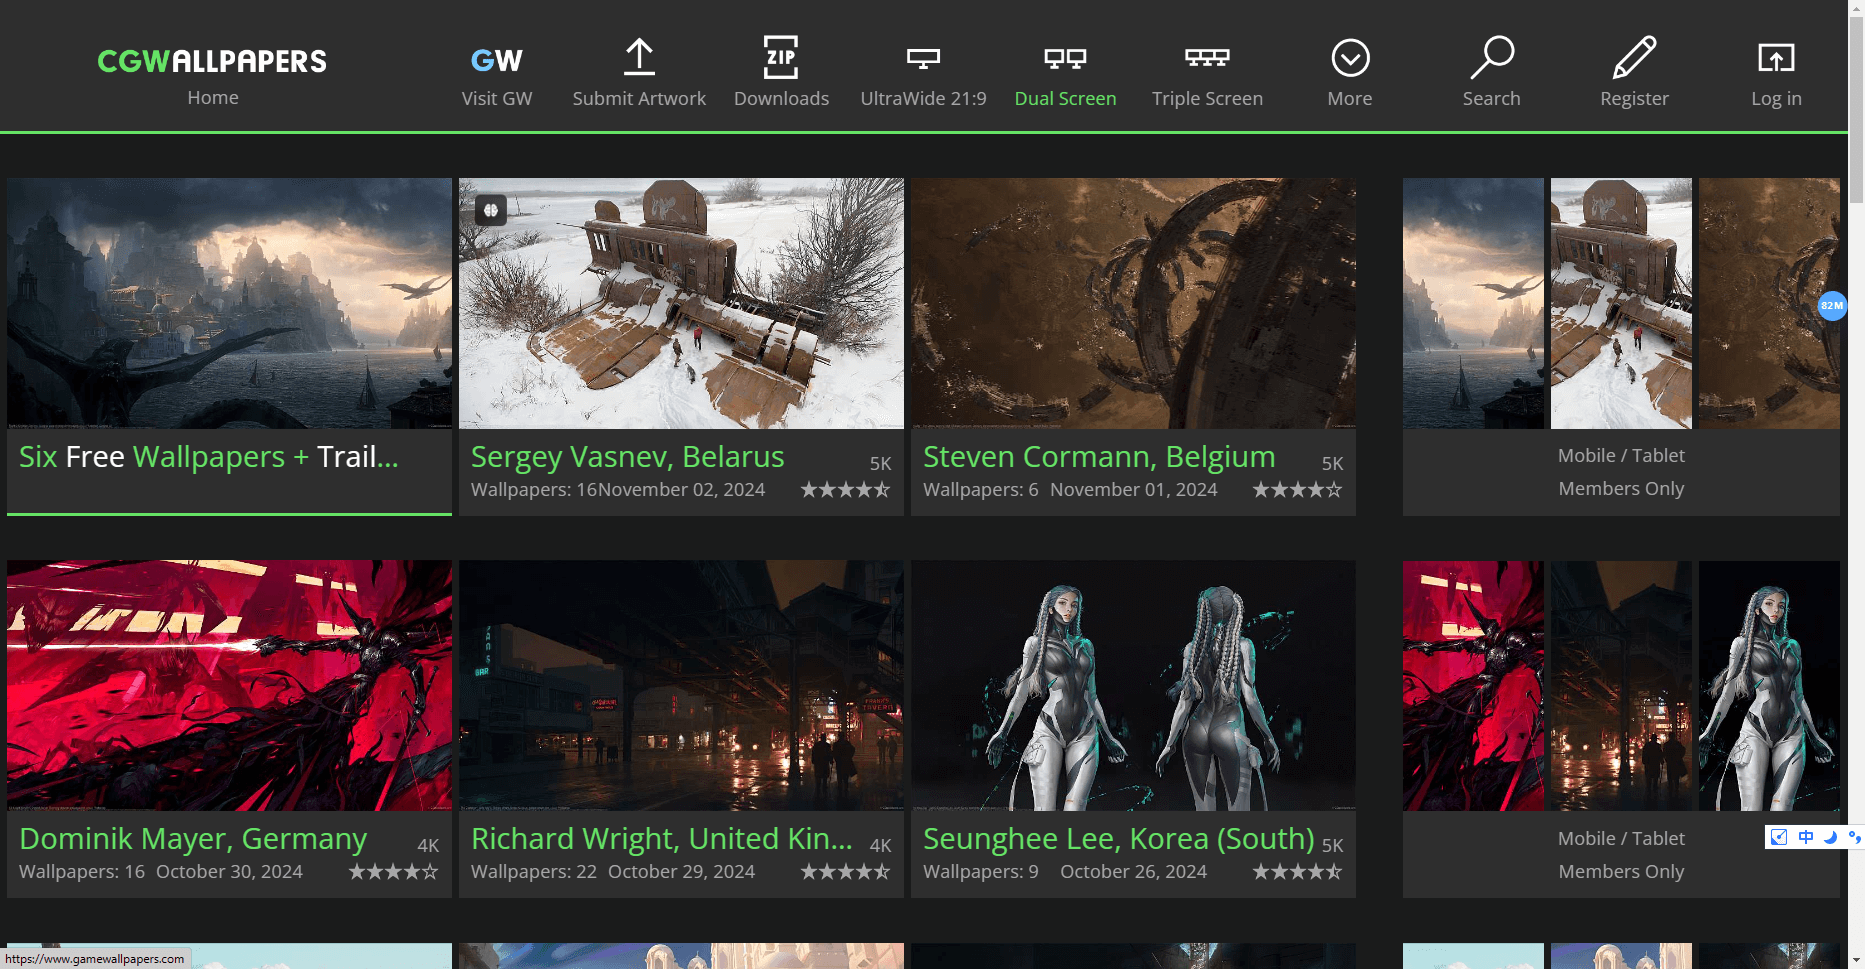Click the star rating for Seunghee Lee

1297,871
